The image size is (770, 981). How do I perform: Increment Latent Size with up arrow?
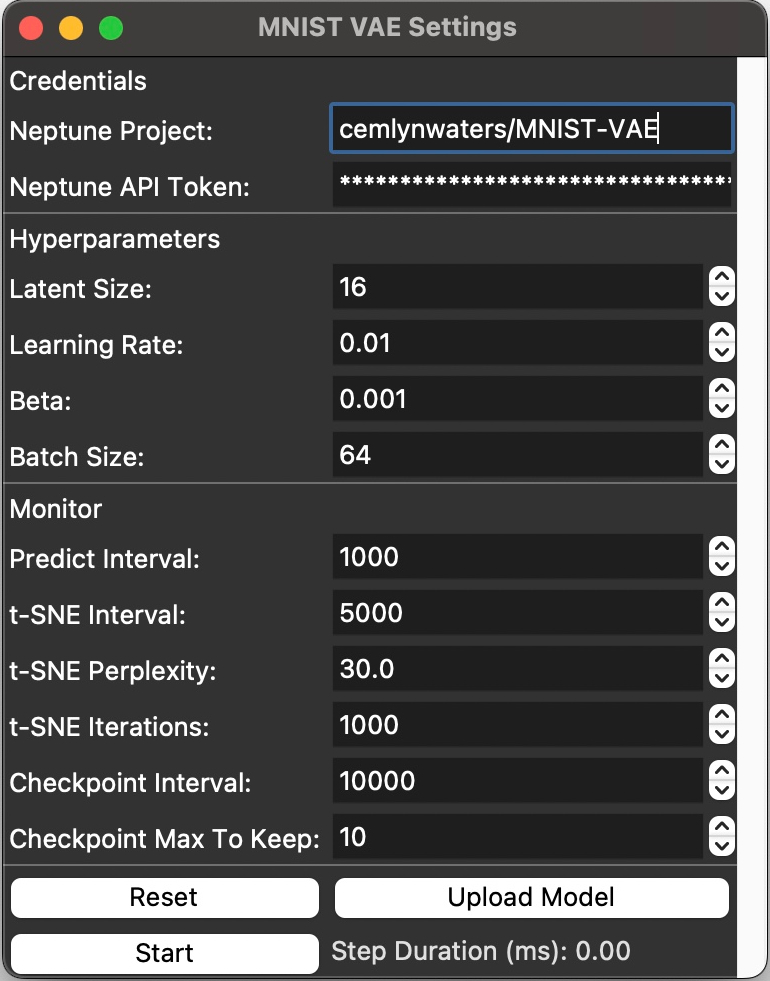pyautogui.click(x=722, y=278)
